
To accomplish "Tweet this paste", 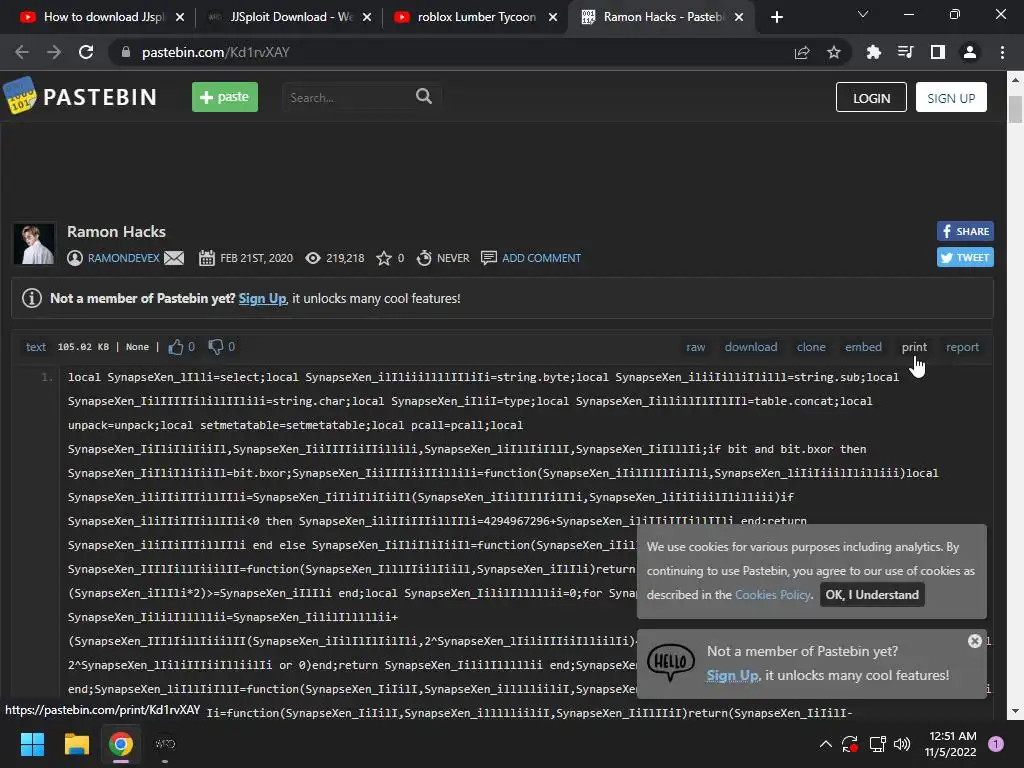I will [965, 257].
